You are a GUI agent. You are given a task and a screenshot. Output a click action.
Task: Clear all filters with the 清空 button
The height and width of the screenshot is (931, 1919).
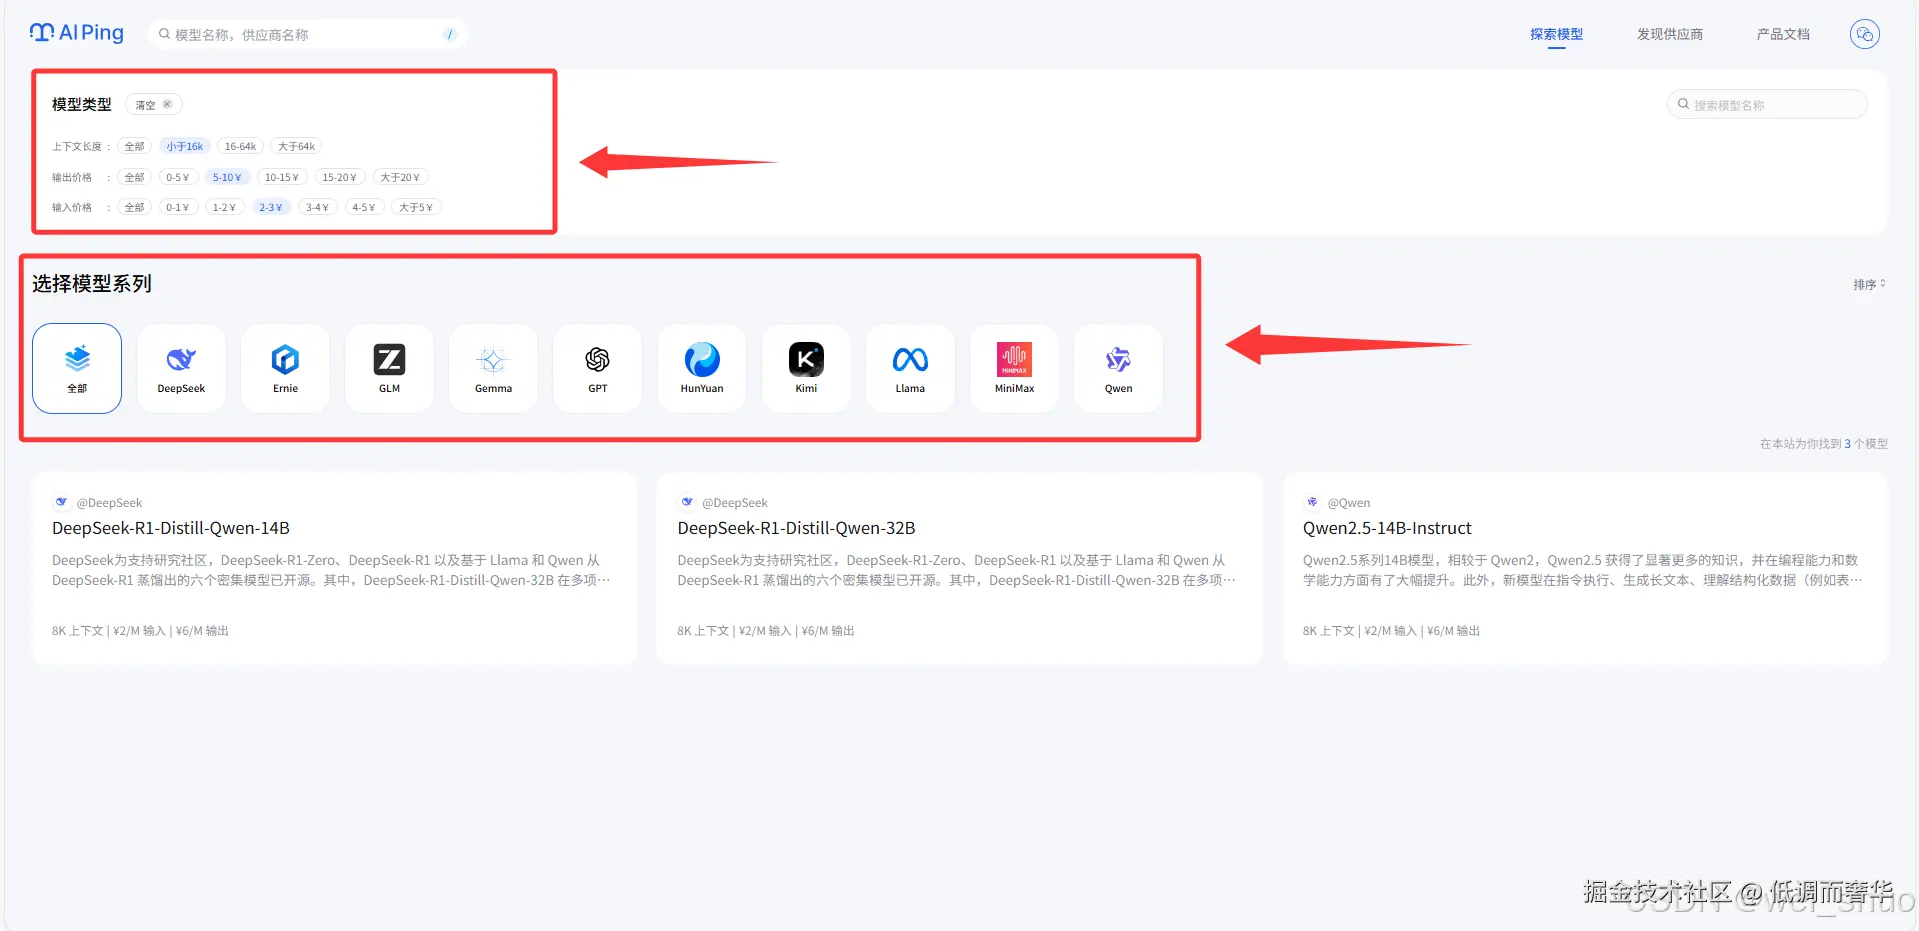[x=153, y=104]
